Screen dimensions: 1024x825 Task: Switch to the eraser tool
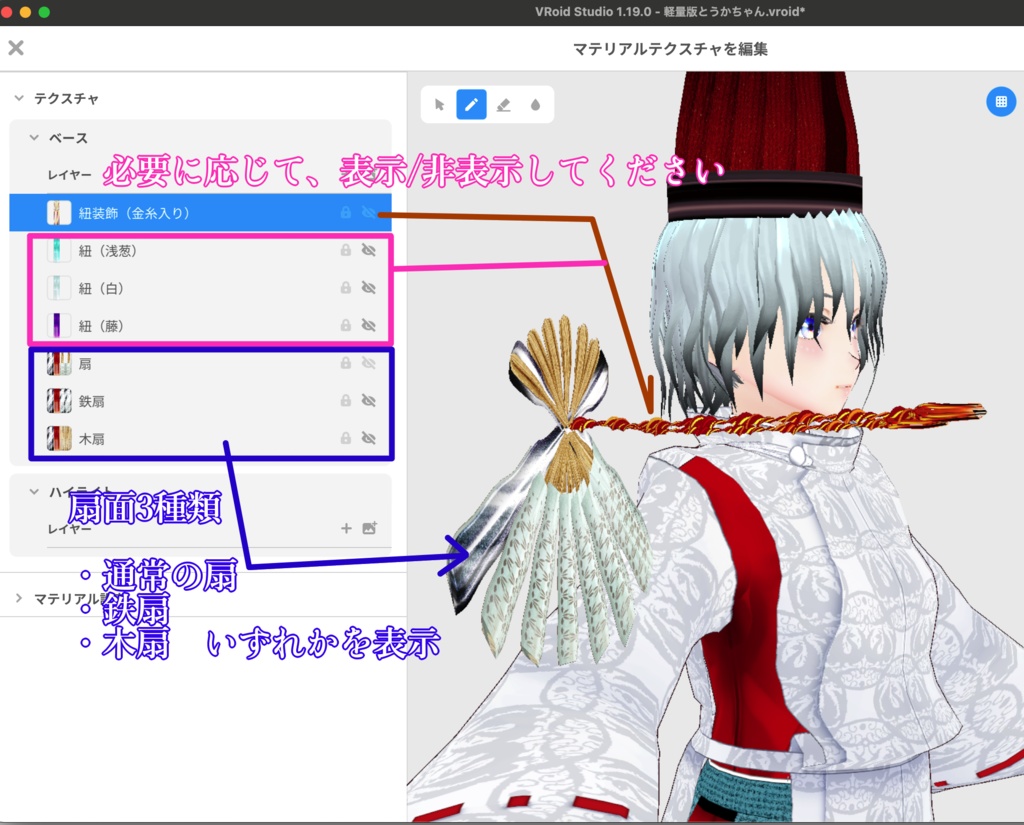[504, 104]
